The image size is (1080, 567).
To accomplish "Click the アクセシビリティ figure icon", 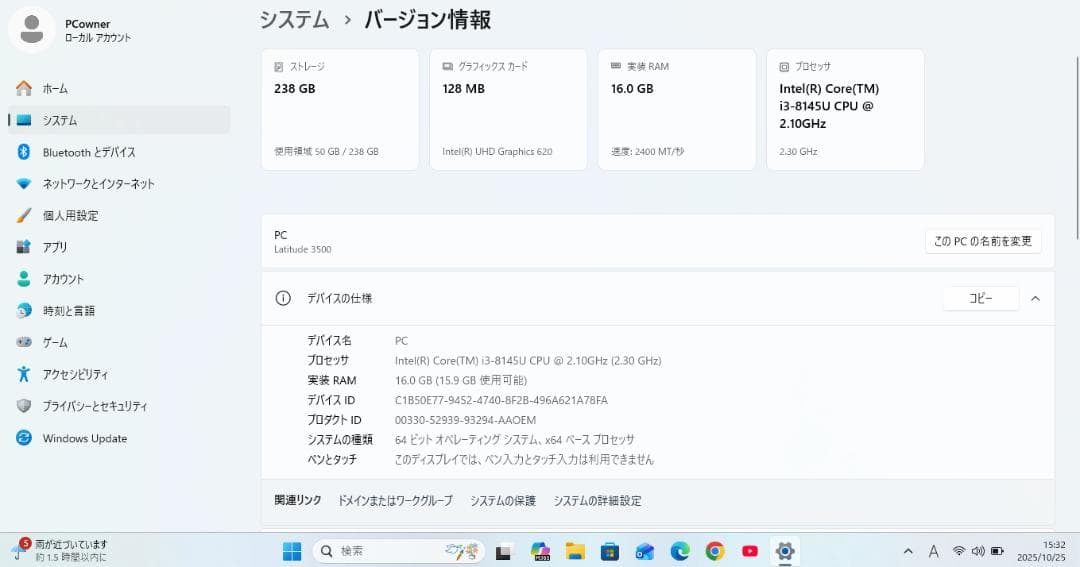I will [x=24, y=374].
